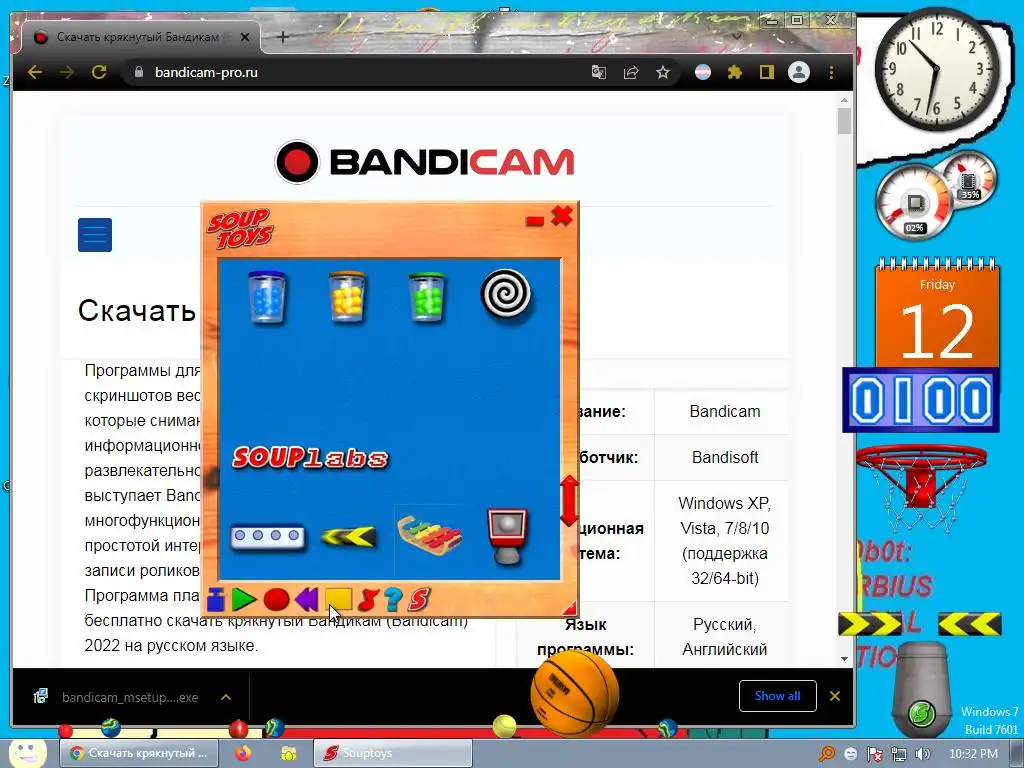This screenshot has height=768, width=1024.
Task: Open the browser extensions puzzle icon
Action: (735, 72)
